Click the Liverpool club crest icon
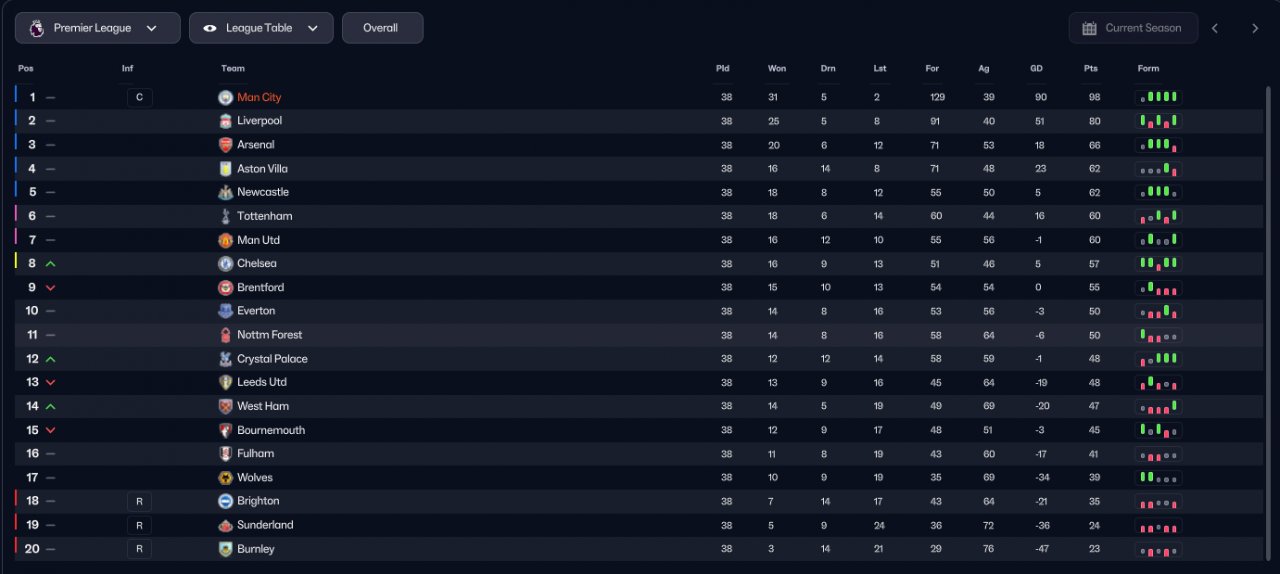The height and width of the screenshot is (574, 1280). (x=225, y=121)
